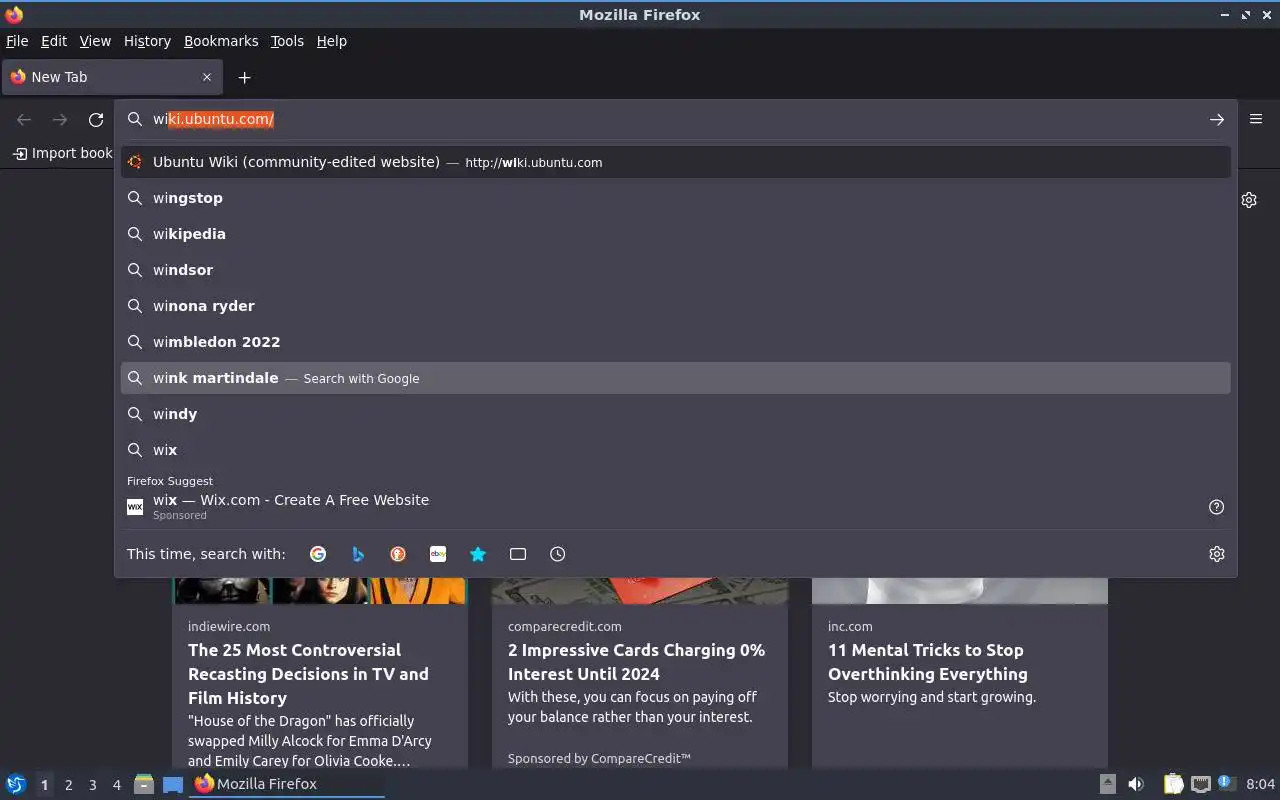Click the indiewire article thumbnail image

(x=320, y=591)
